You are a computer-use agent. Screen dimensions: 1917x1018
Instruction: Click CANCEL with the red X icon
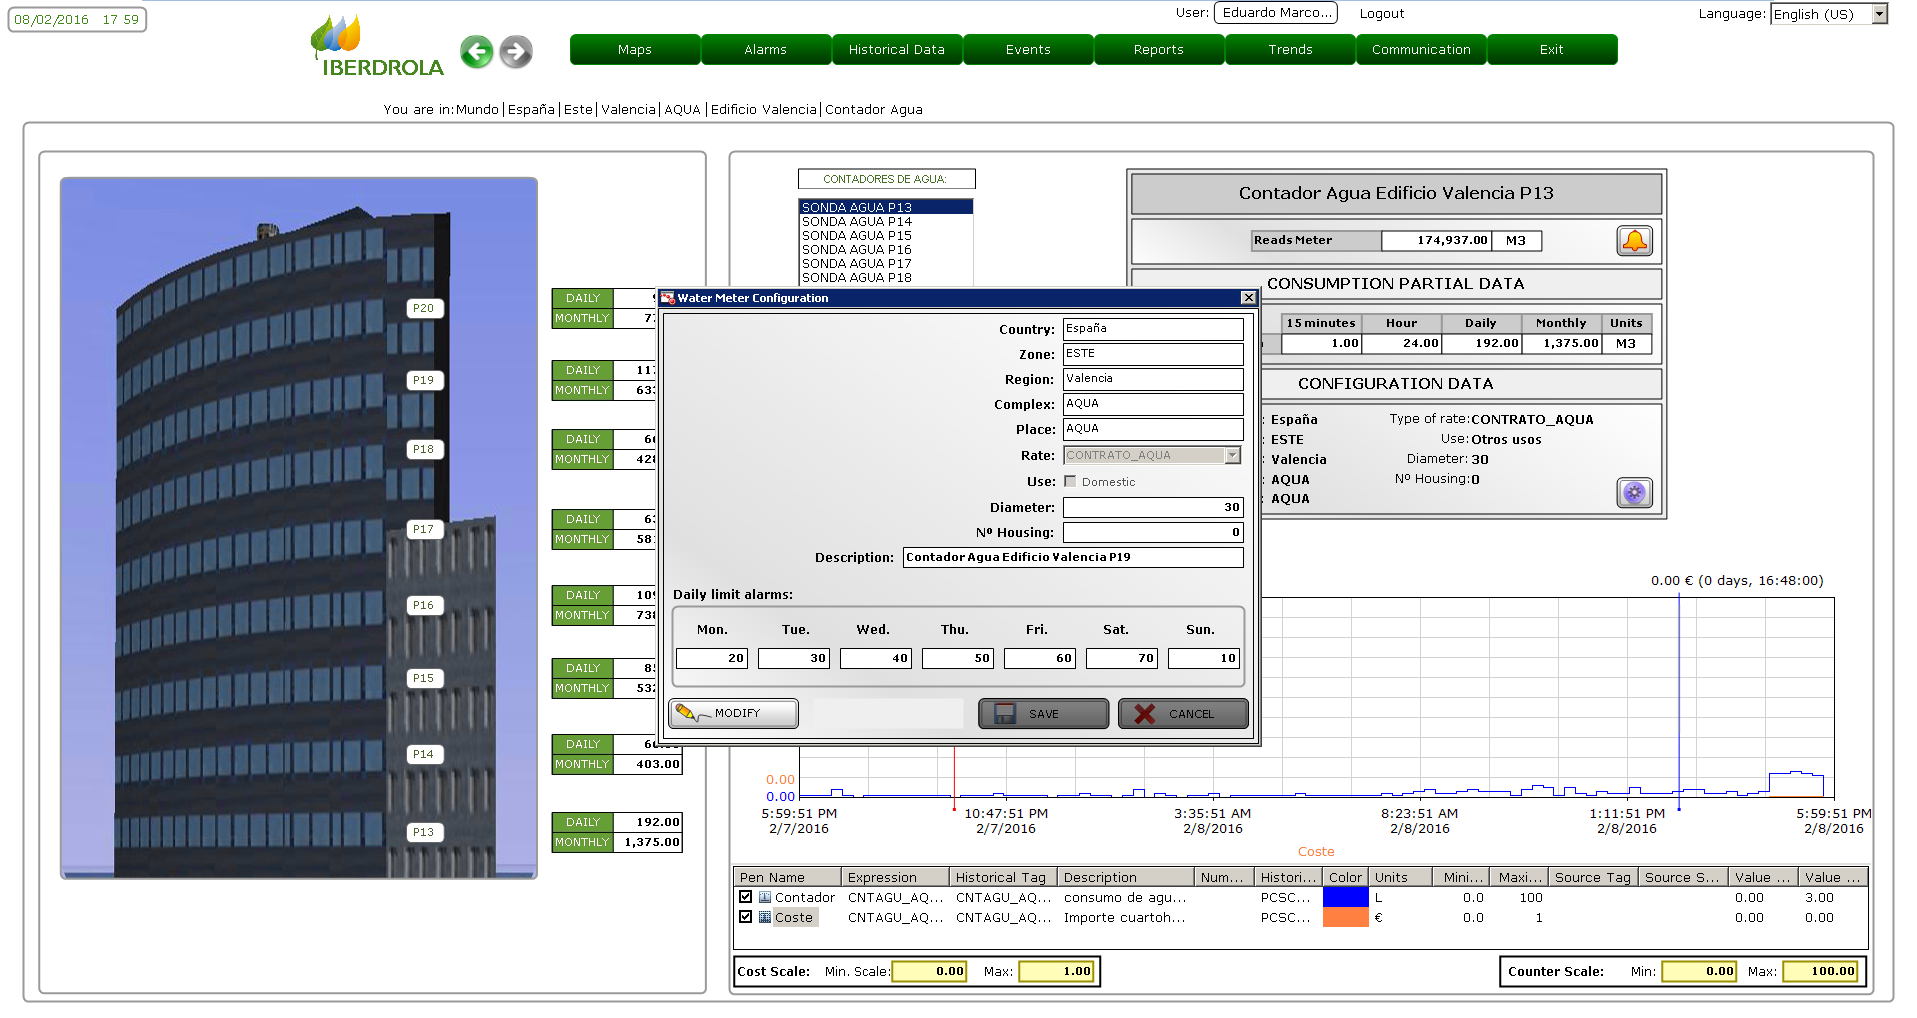click(1183, 714)
